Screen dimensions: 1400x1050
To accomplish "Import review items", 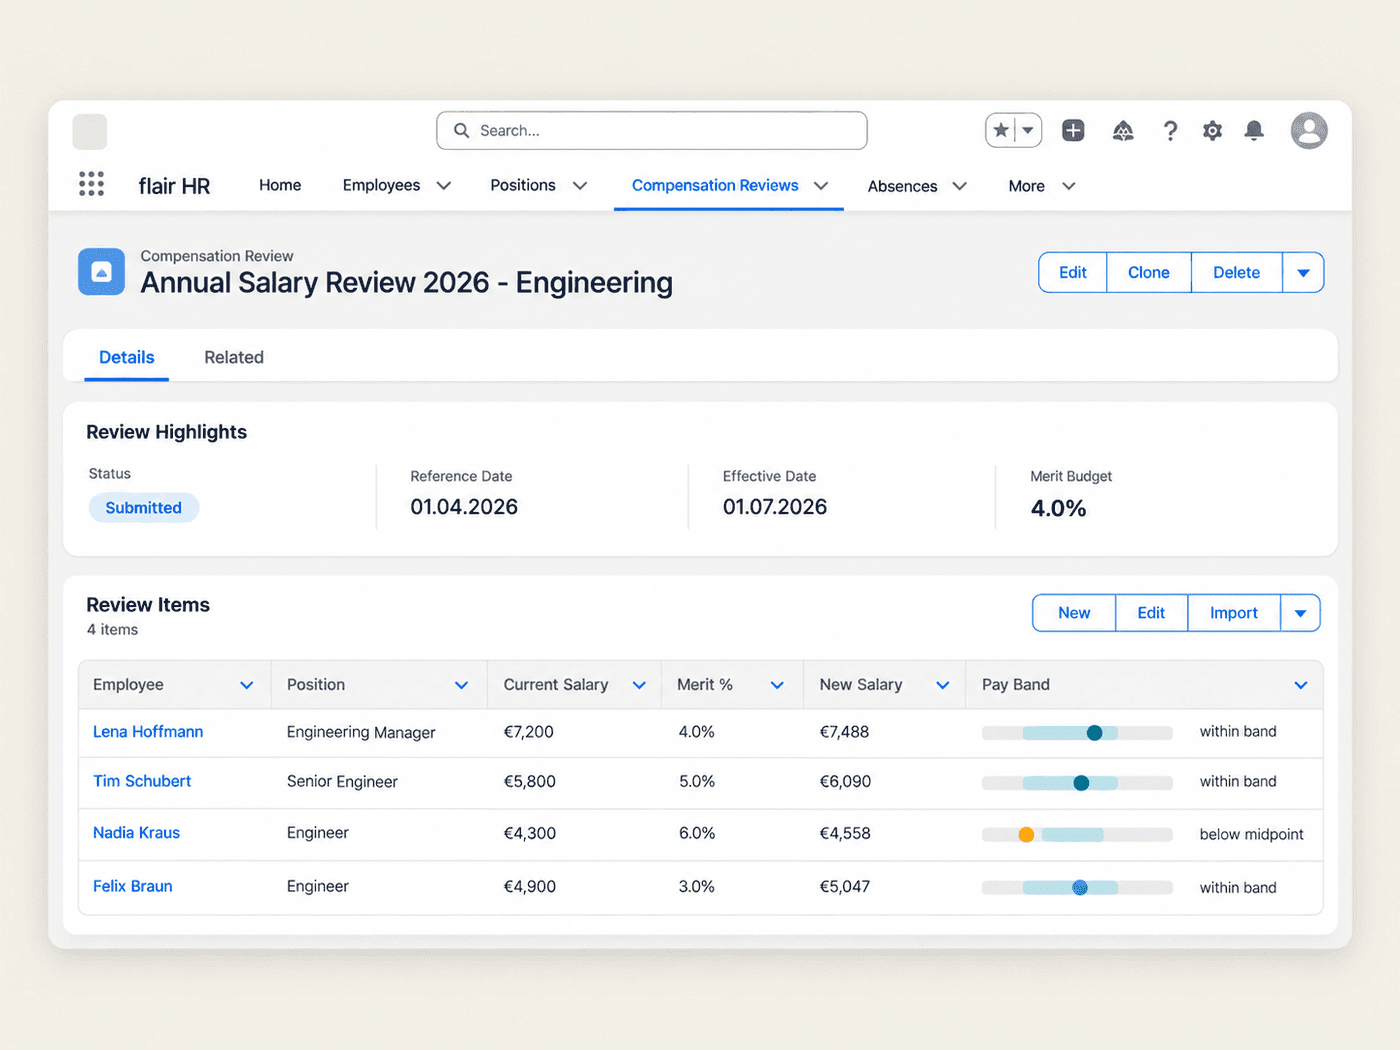I will click(1234, 613).
